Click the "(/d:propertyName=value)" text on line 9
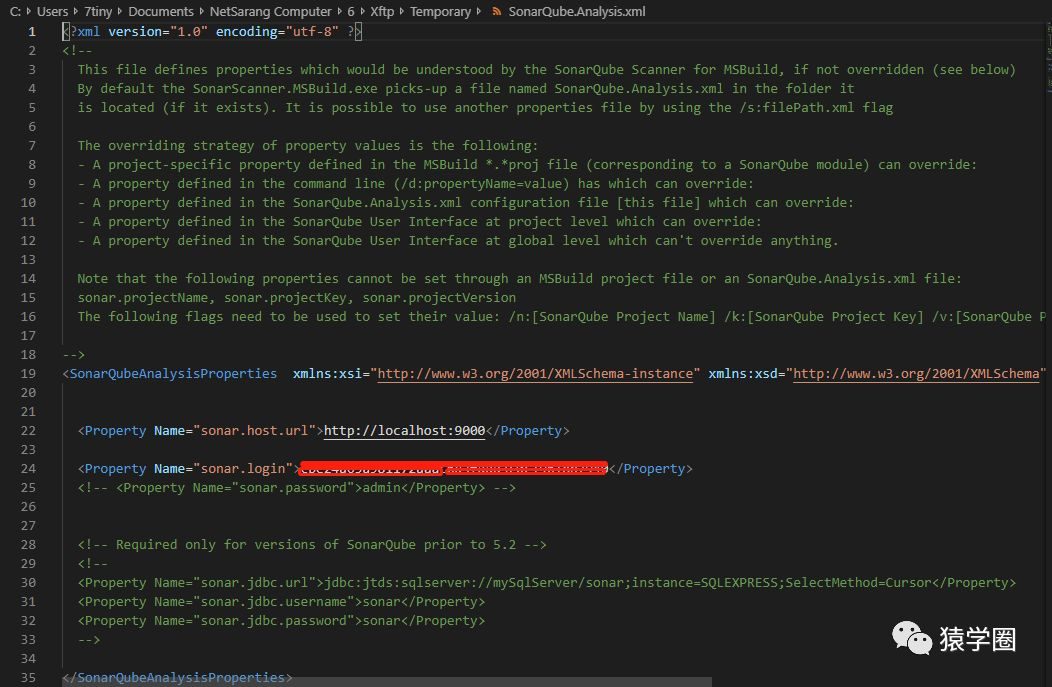 tap(481, 184)
